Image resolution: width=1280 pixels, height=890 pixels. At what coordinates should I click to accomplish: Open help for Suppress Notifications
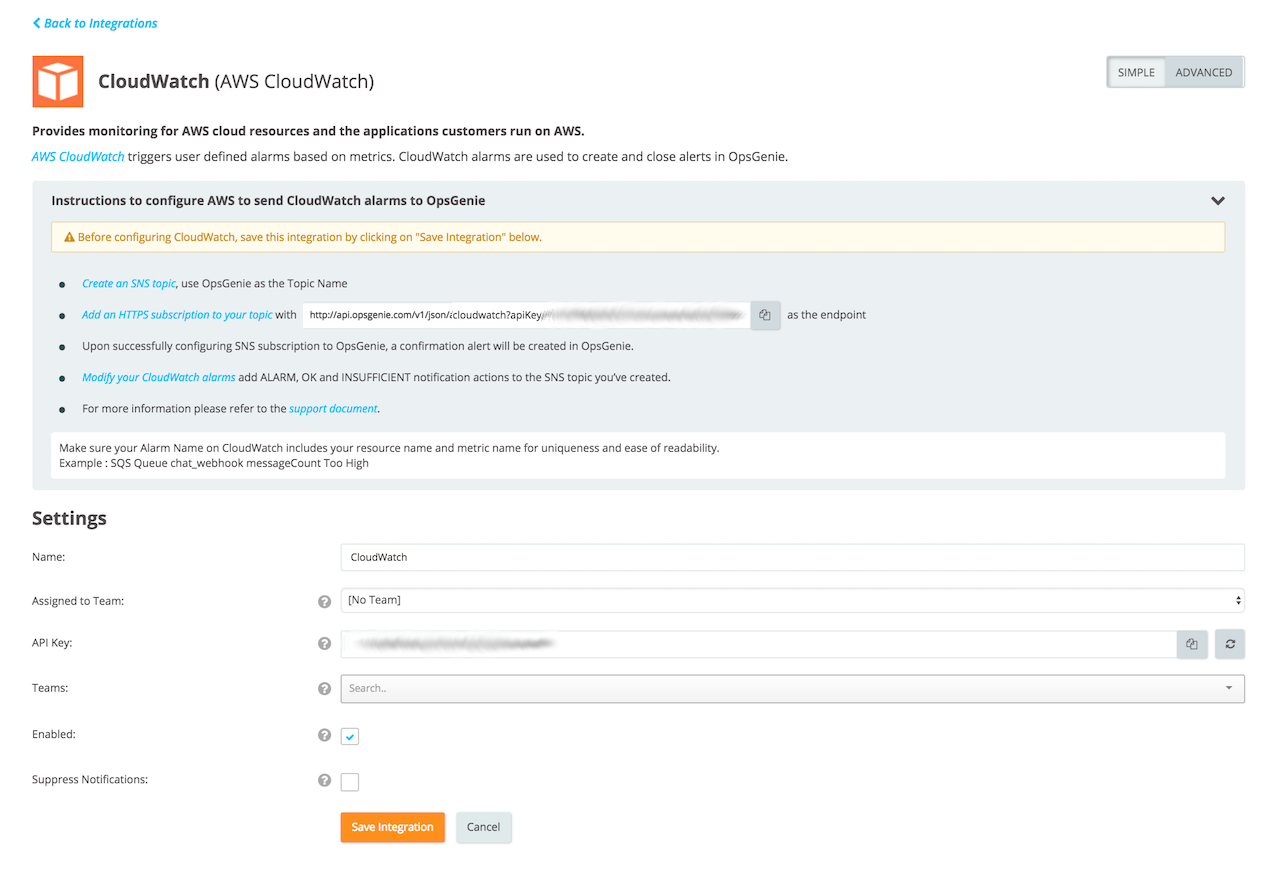point(324,780)
